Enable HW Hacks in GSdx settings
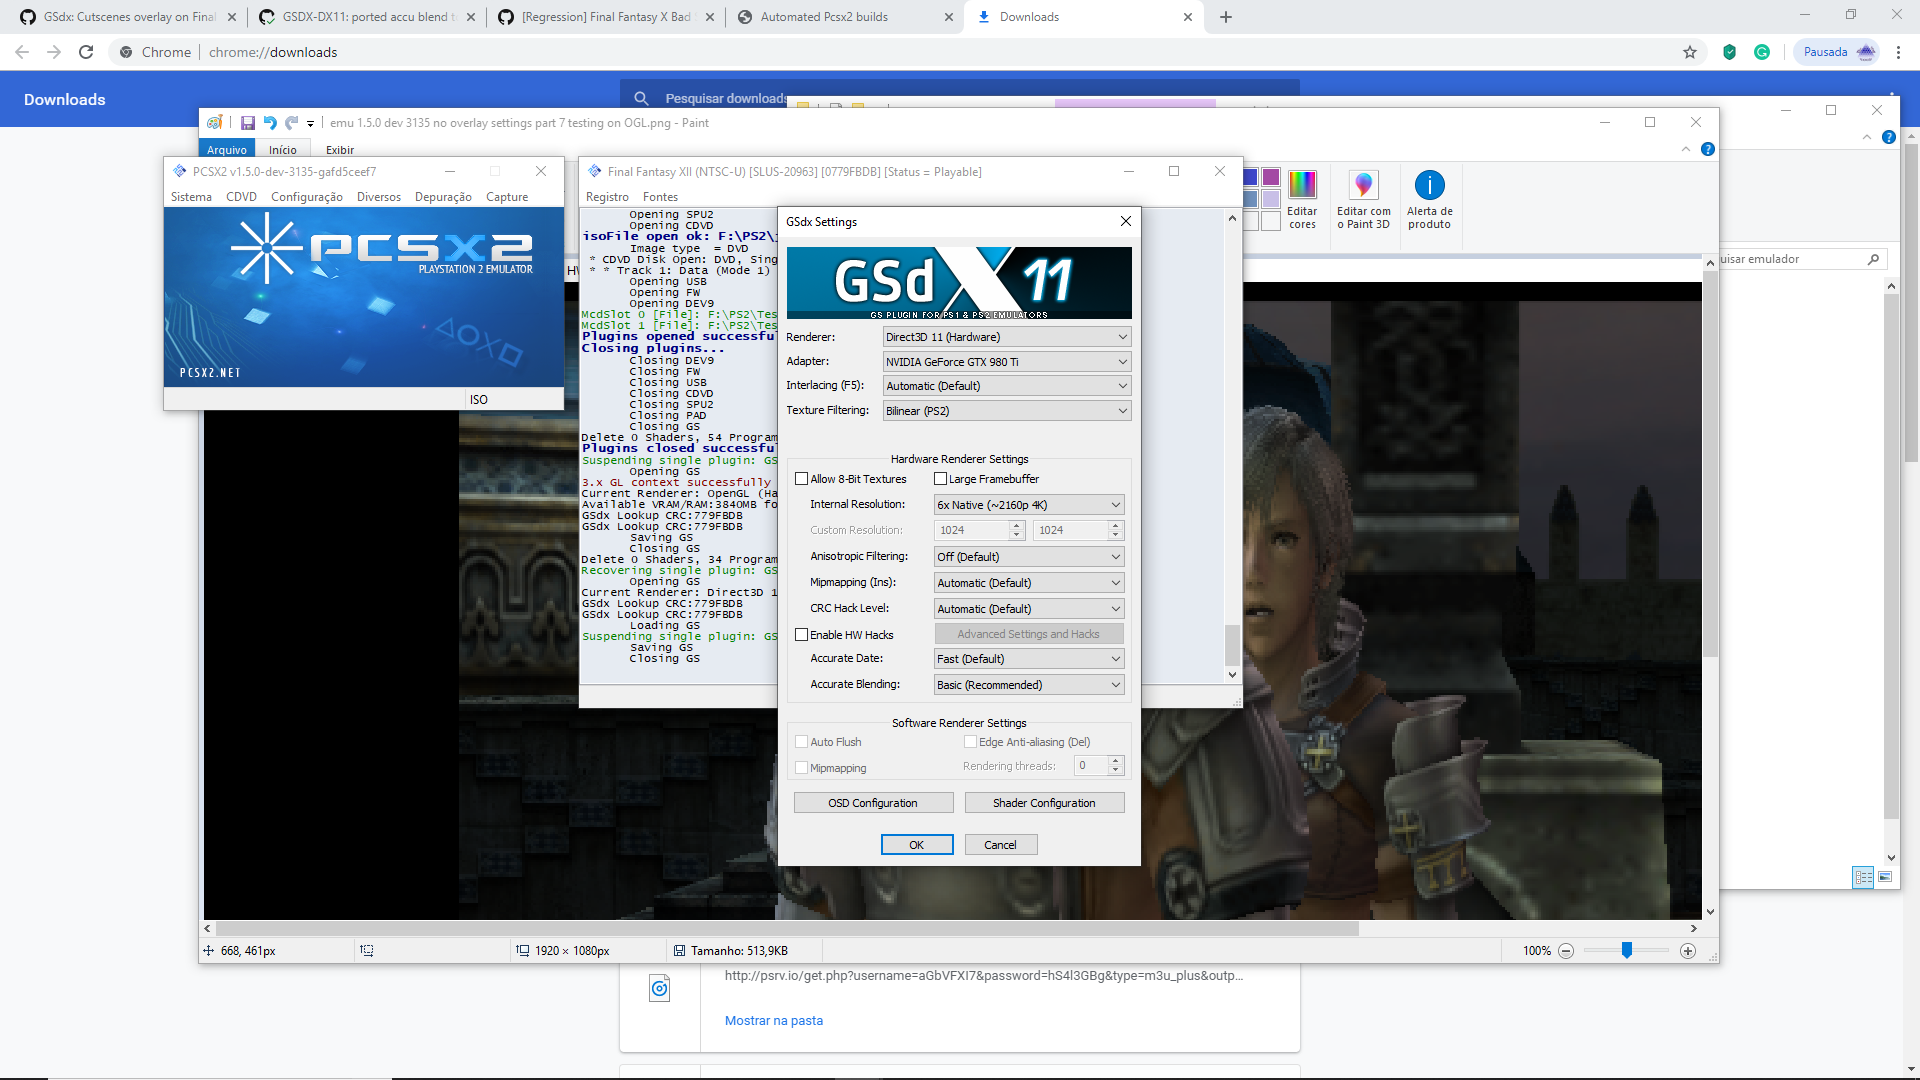1920x1080 pixels. point(801,634)
